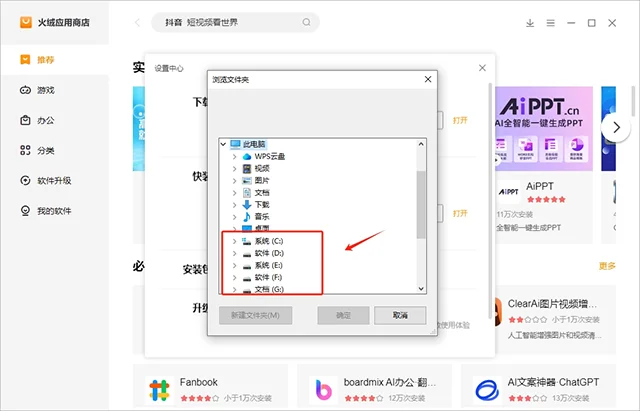
Task: Close the 浏览文件夹 dialog
Action: pos(428,79)
